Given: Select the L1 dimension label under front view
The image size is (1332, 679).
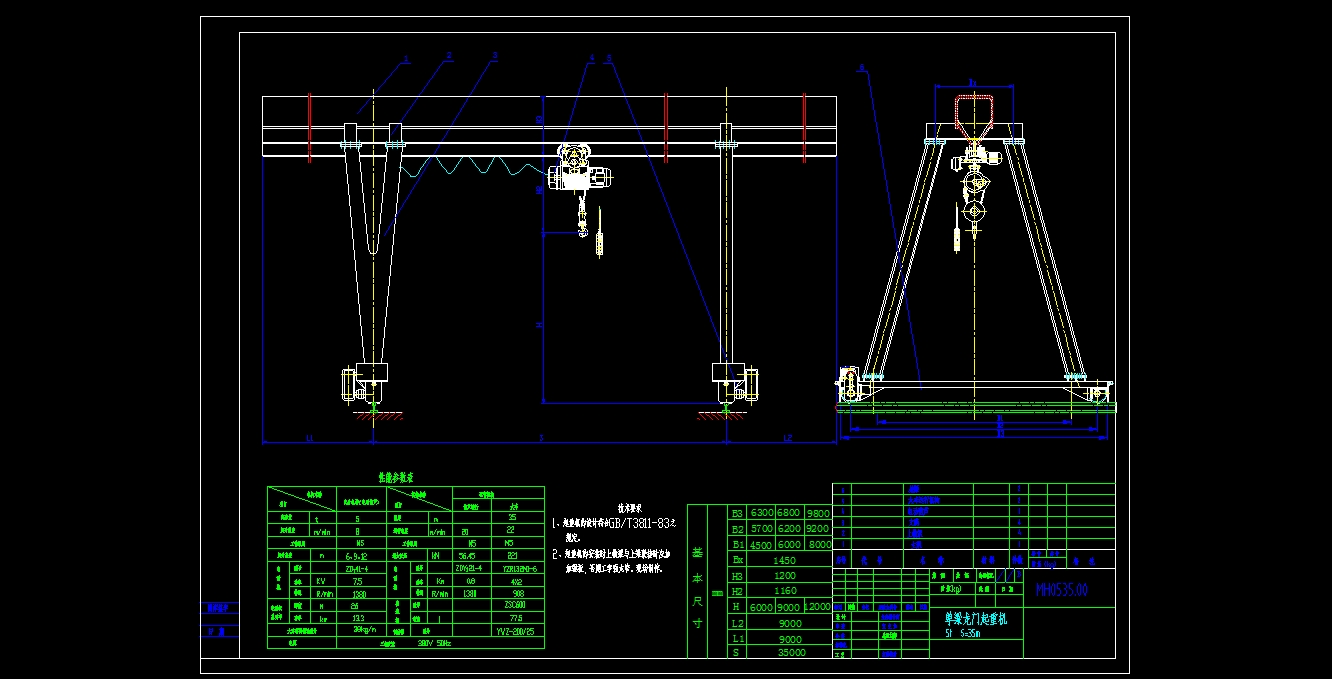Looking at the screenshot, I should pos(309,439).
